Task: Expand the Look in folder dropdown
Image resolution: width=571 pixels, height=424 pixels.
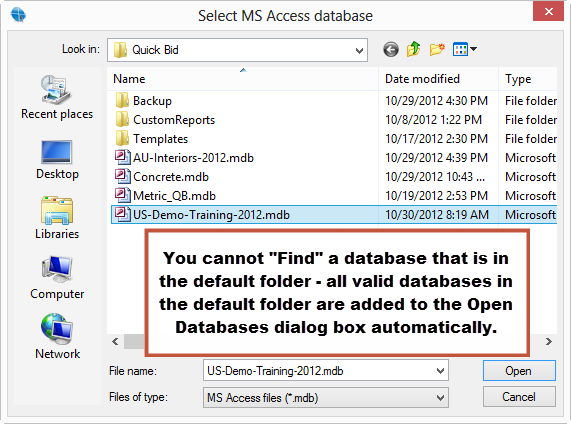Action: pyautogui.click(x=359, y=50)
